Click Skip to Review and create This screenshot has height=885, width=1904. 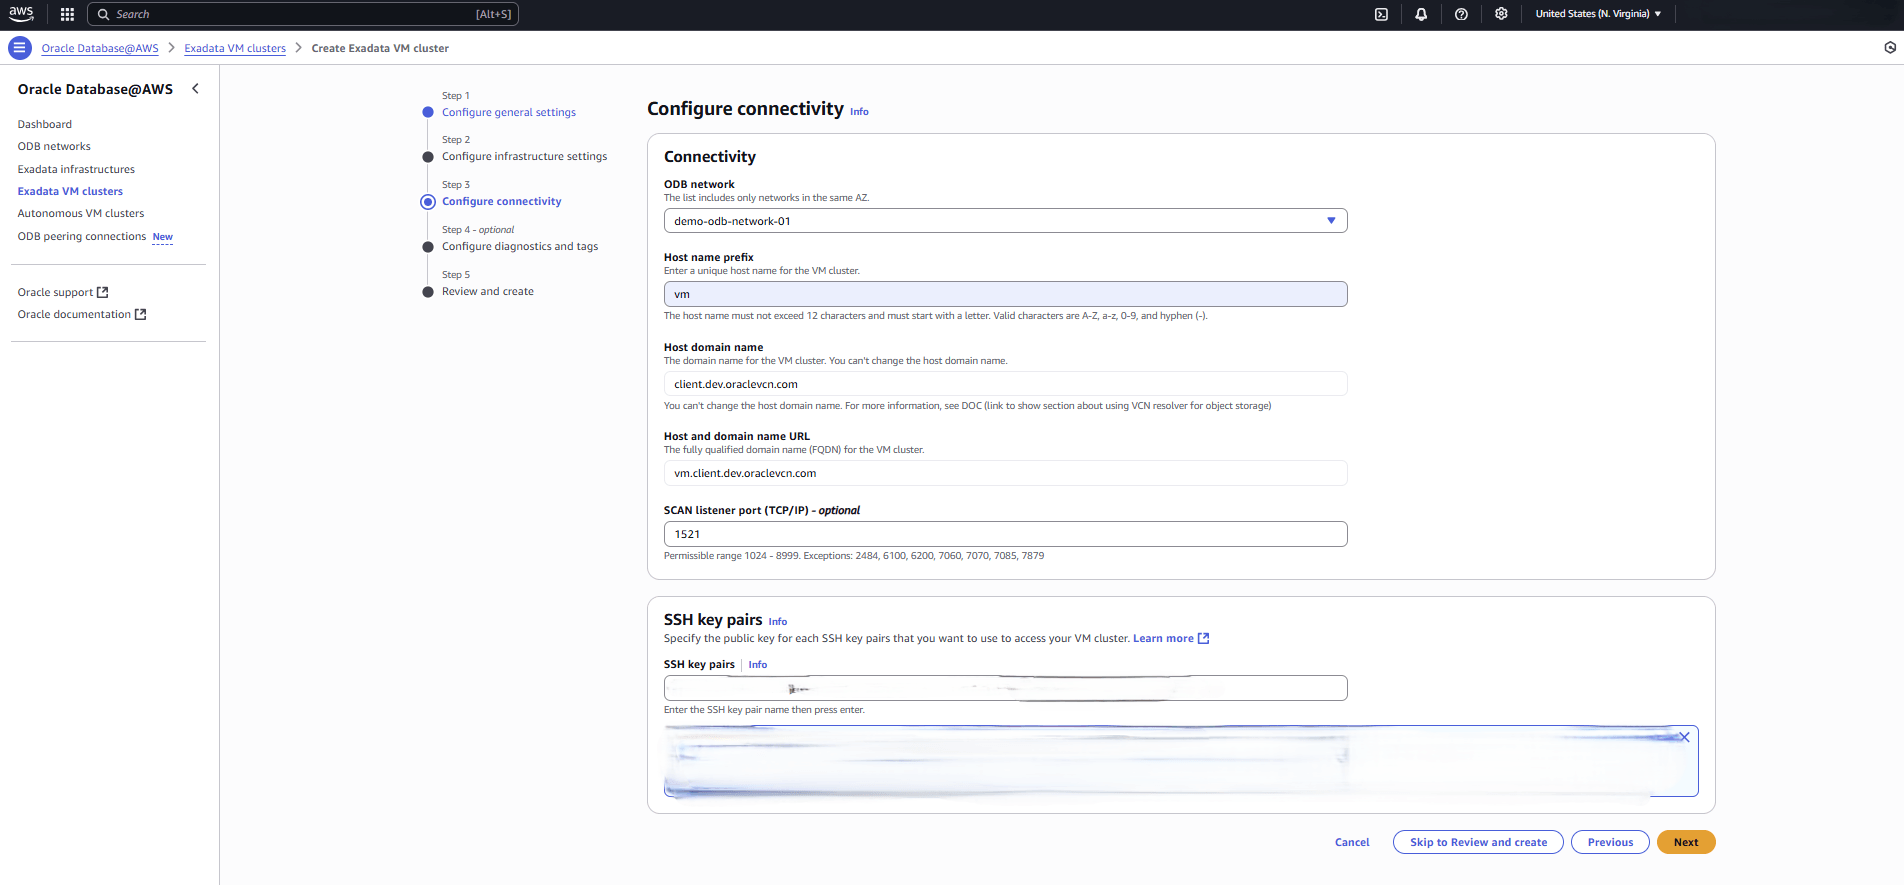1478,842
